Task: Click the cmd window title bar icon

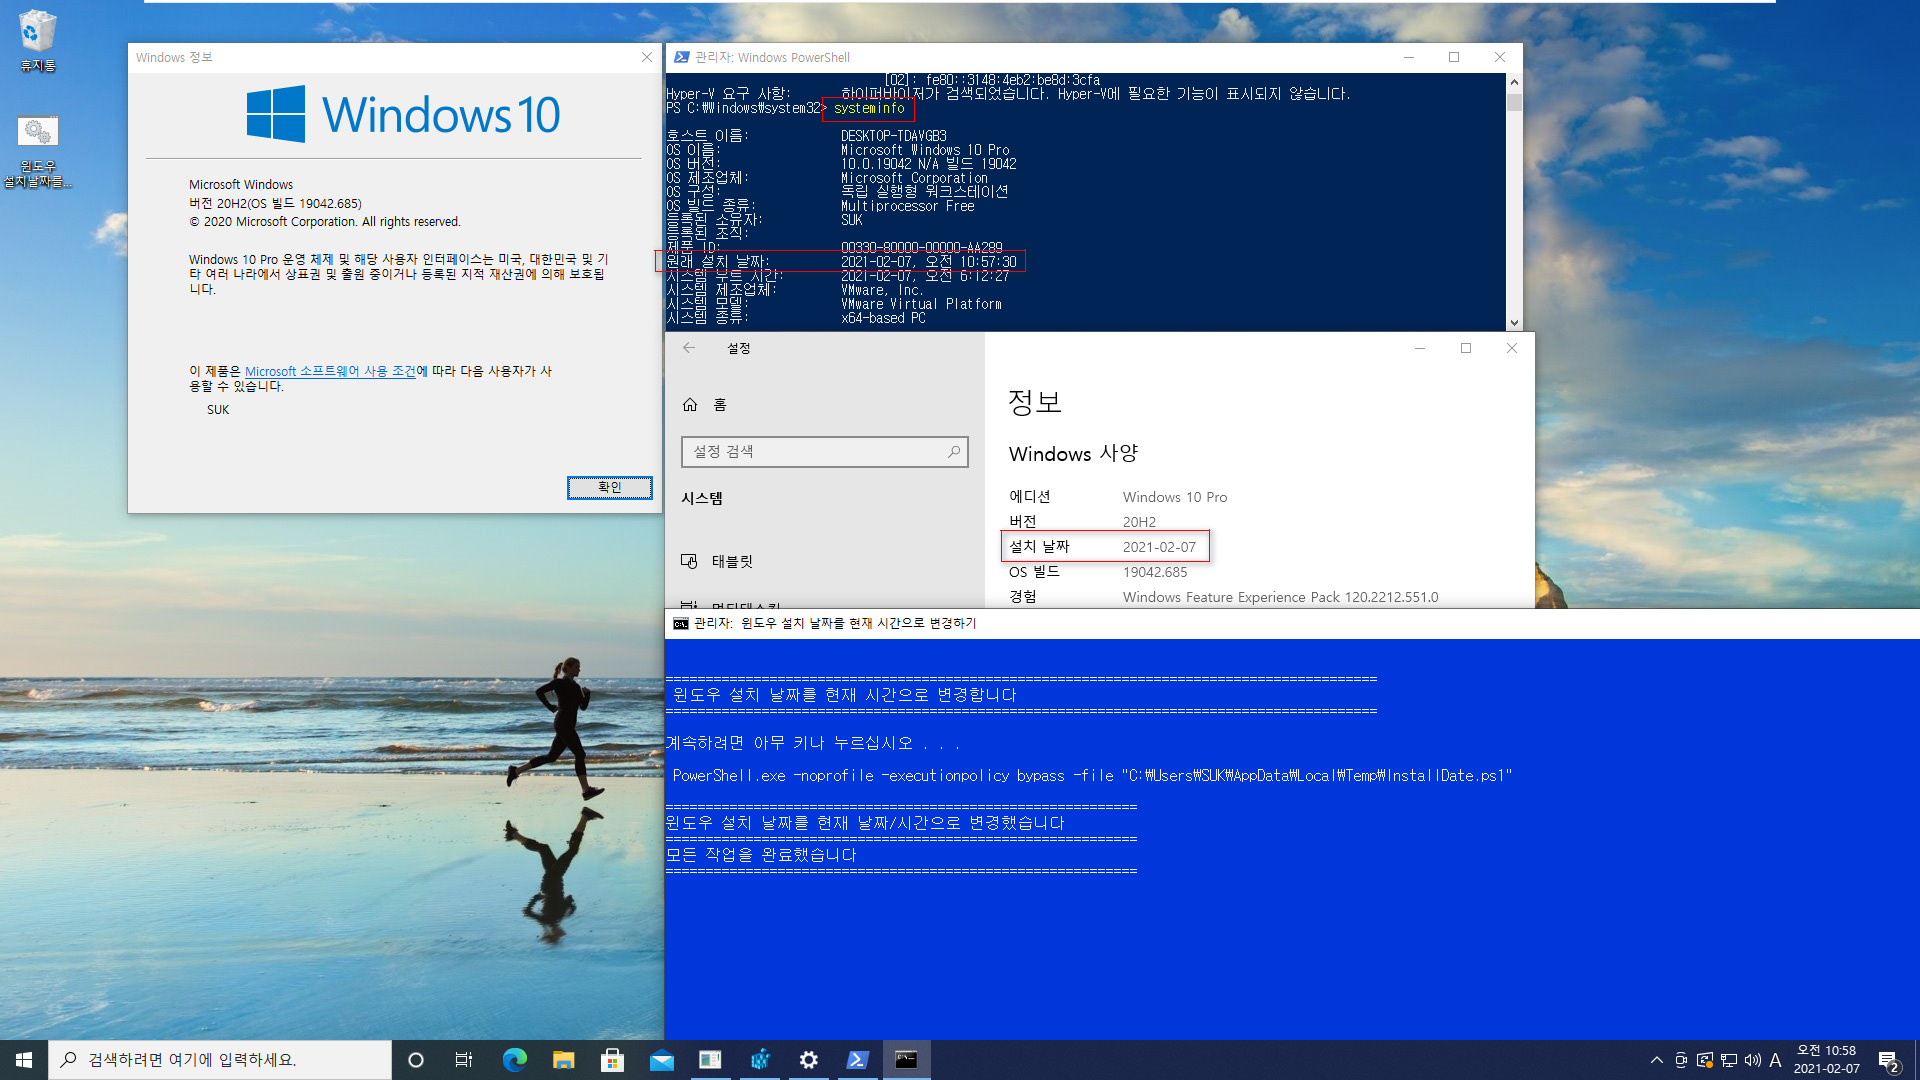Action: click(681, 623)
